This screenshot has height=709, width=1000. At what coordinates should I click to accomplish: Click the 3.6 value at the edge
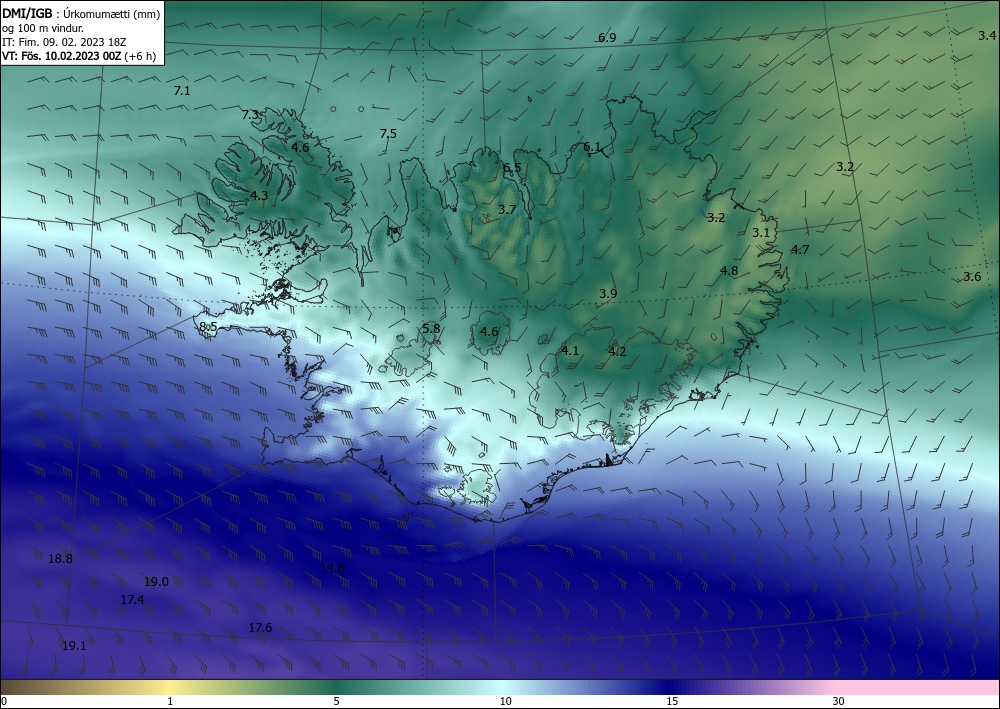[972, 277]
